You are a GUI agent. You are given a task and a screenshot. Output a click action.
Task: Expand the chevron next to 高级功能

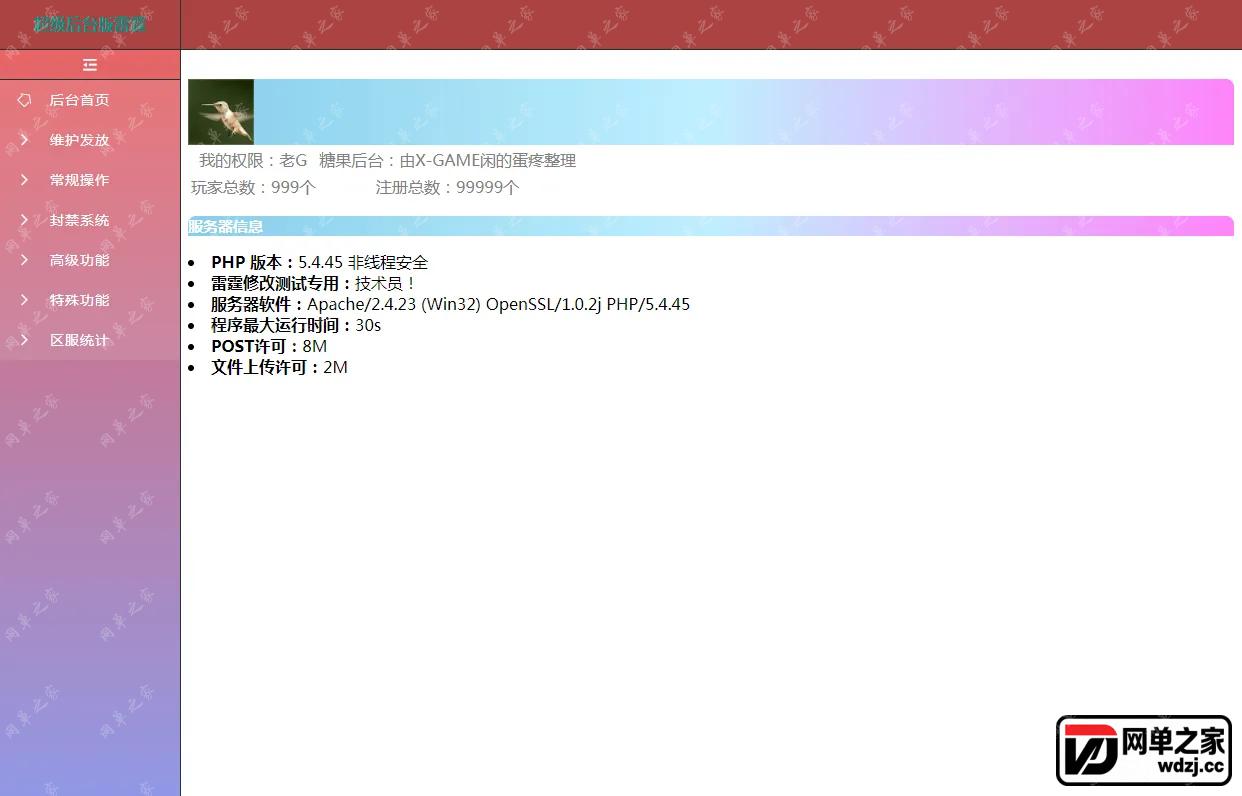tap(25, 260)
